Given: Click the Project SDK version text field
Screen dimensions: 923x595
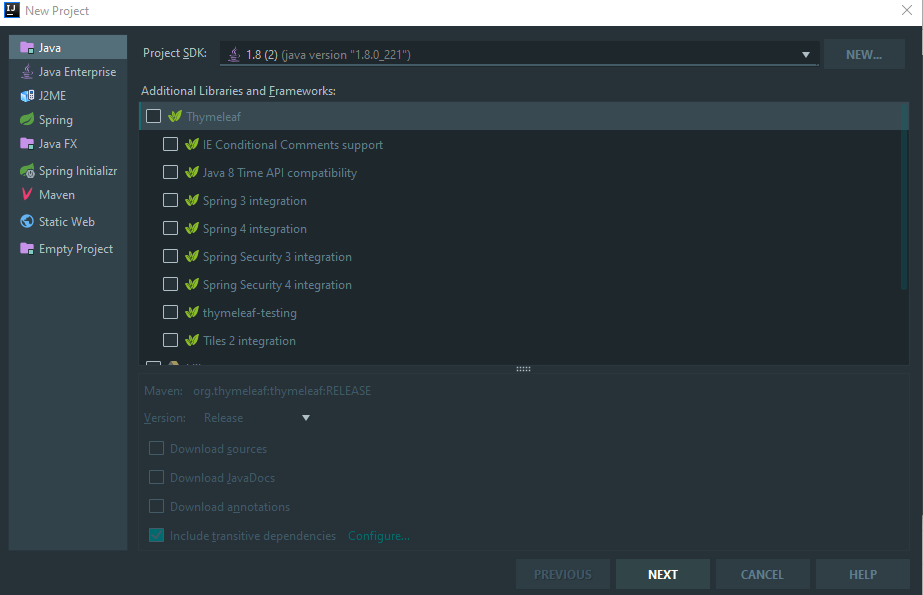Looking at the screenshot, I should pos(519,54).
